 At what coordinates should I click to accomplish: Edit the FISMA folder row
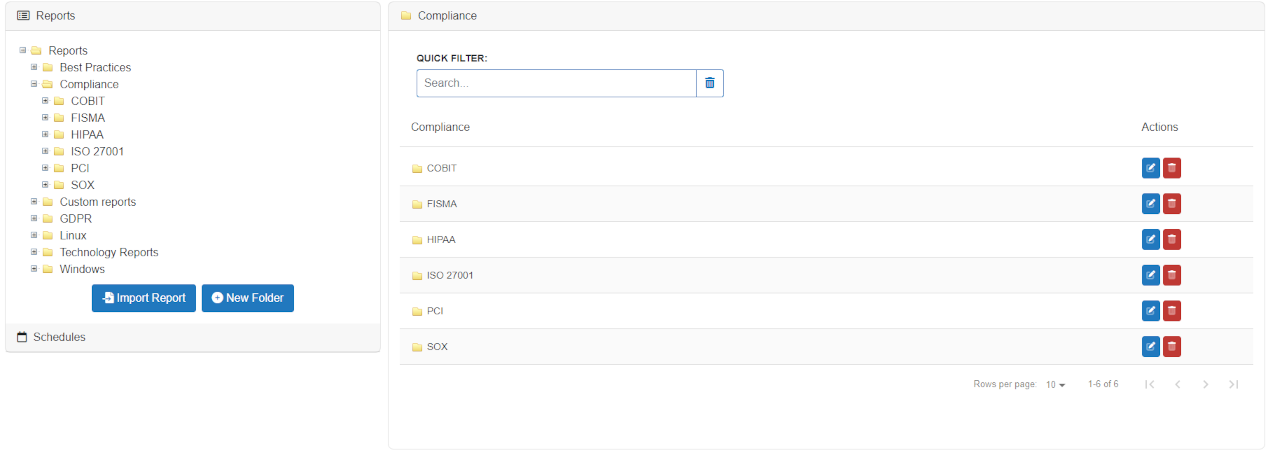tap(1151, 203)
